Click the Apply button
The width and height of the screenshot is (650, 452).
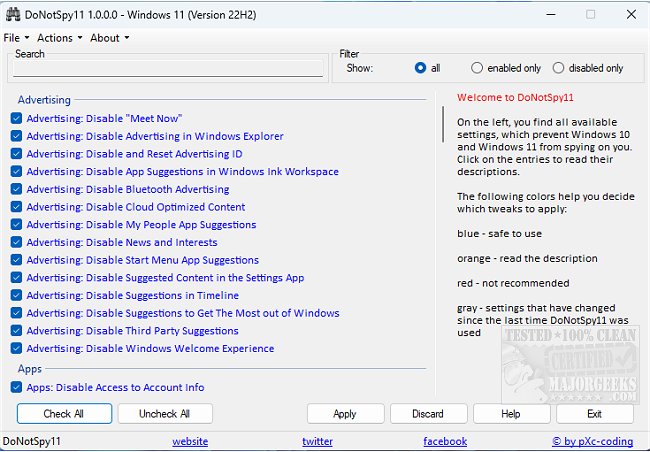coord(345,414)
